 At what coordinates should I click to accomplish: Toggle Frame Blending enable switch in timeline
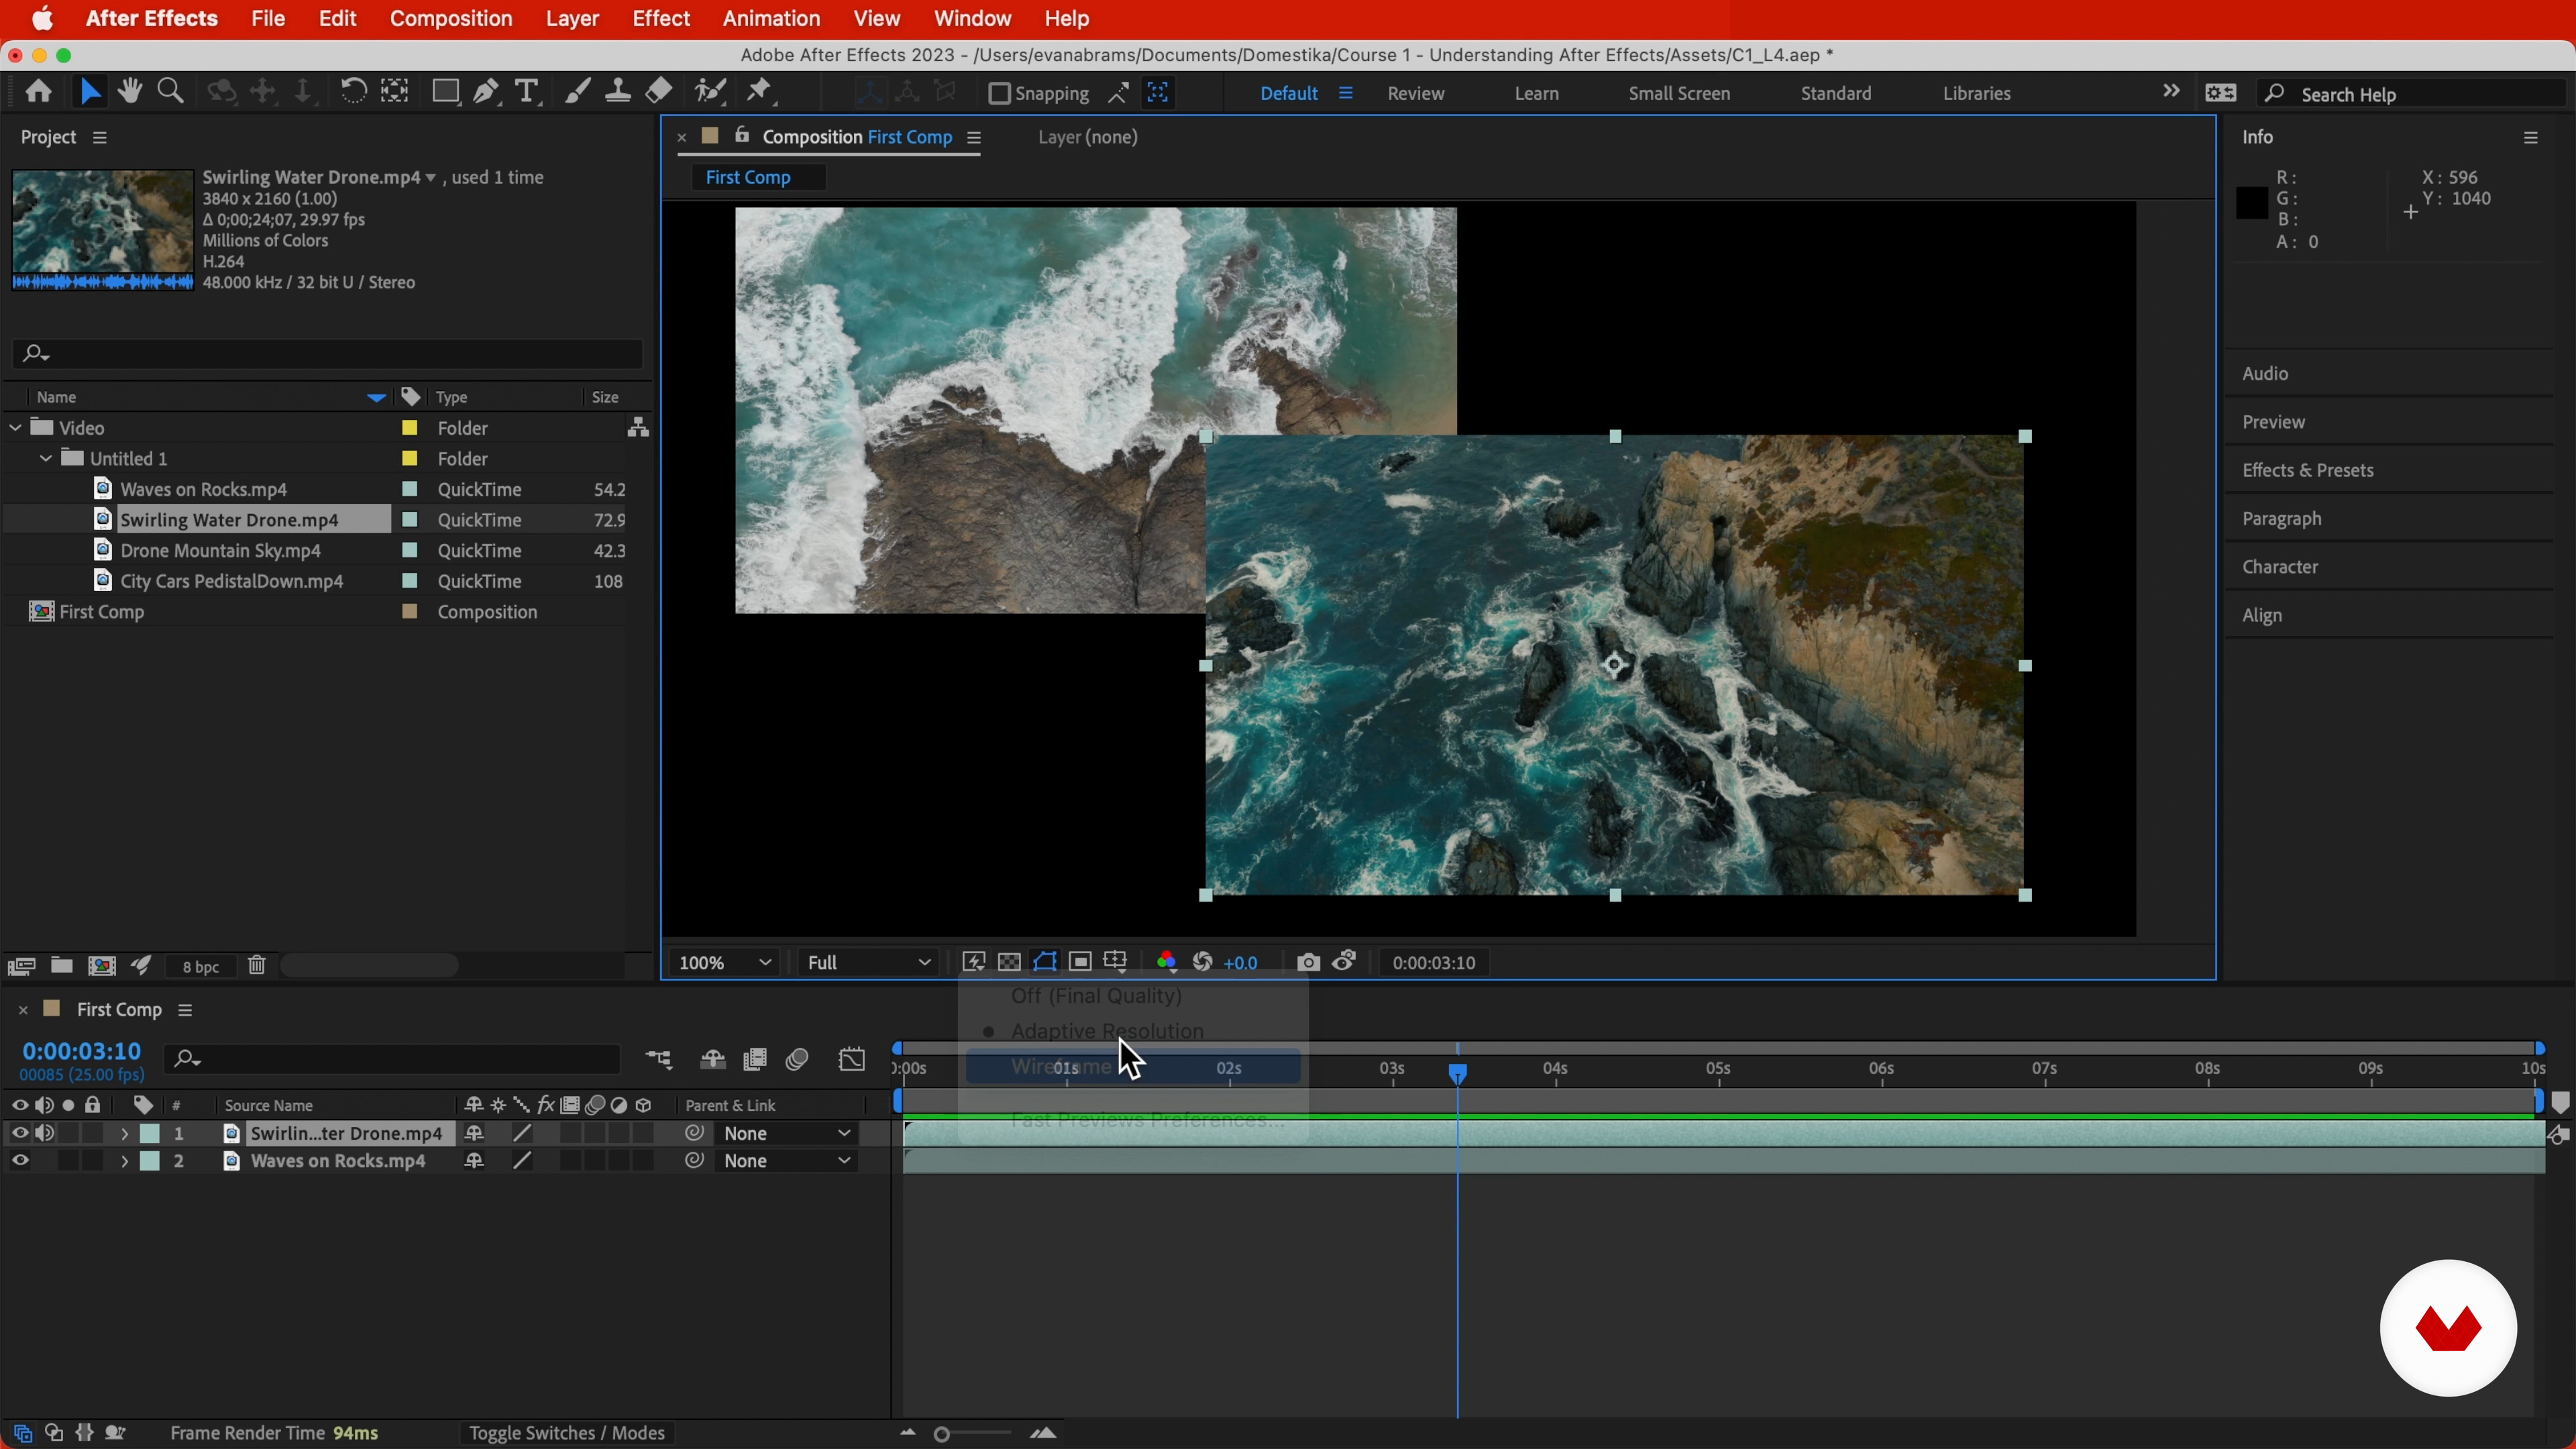coord(755,1060)
